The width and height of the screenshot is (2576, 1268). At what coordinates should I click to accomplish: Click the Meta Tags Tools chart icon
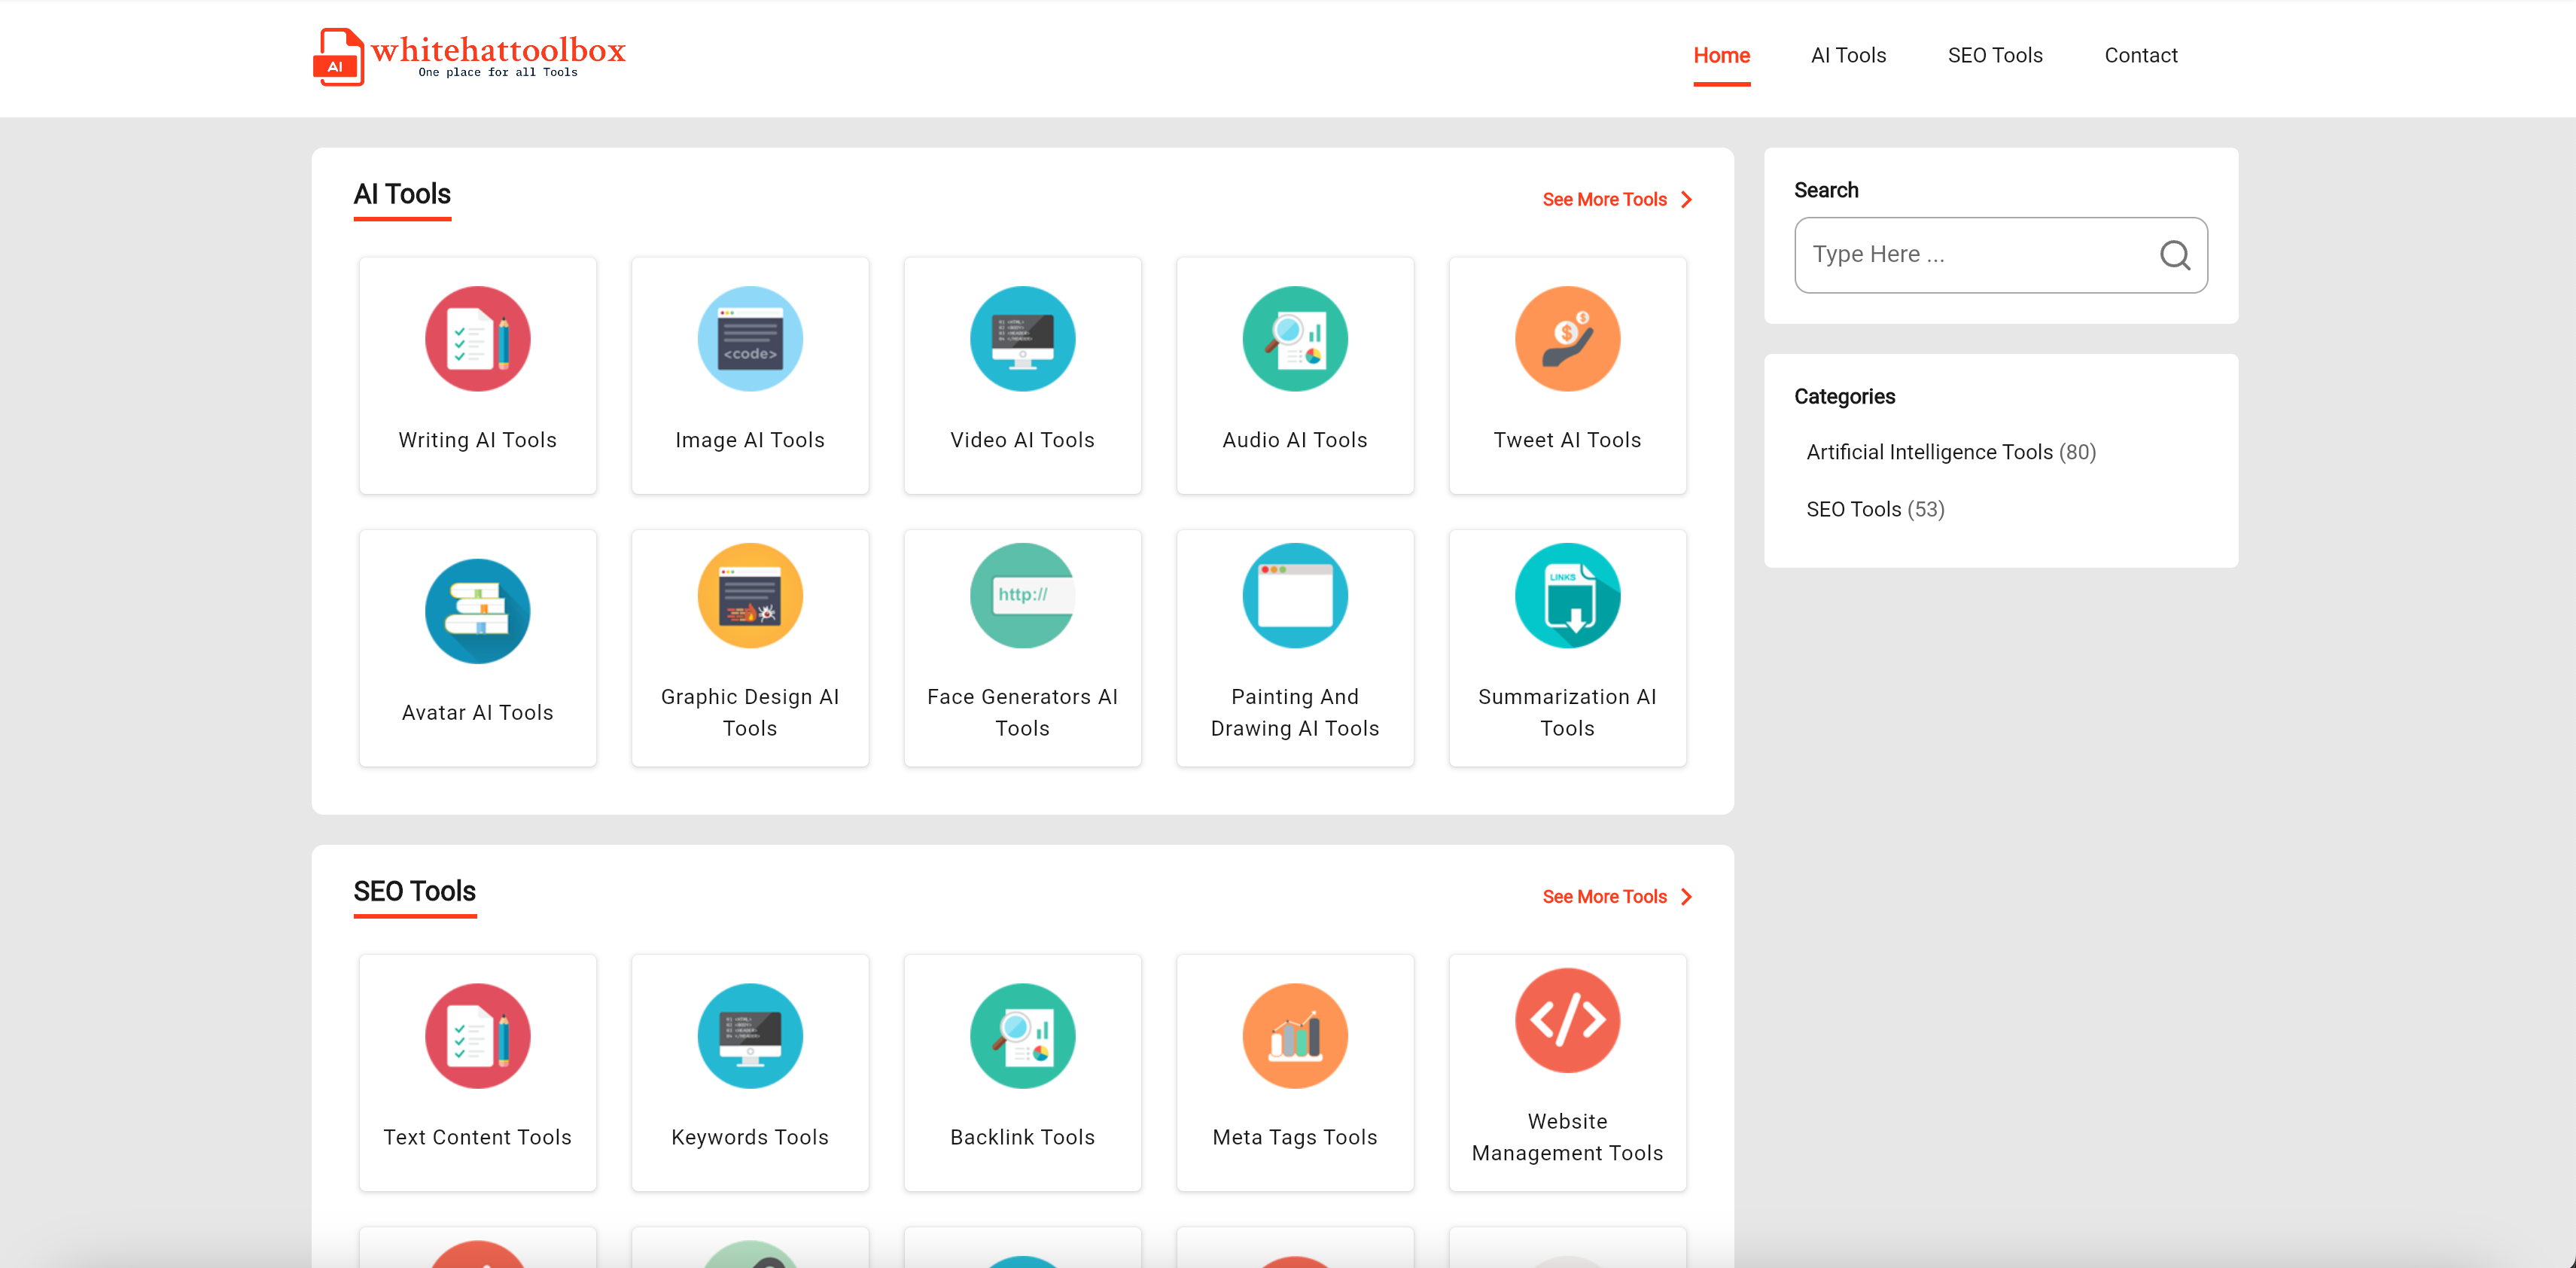point(1294,1036)
